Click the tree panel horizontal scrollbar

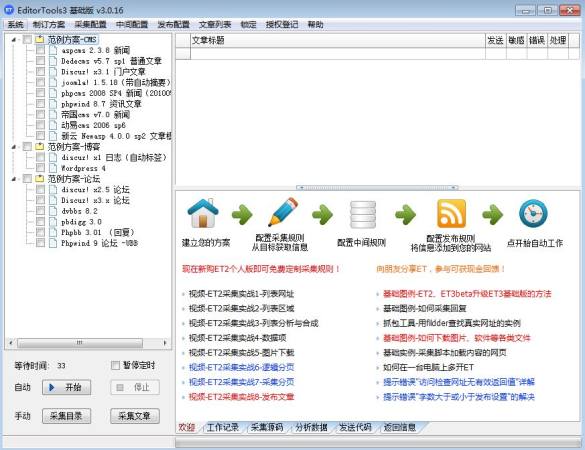click(87, 343)
